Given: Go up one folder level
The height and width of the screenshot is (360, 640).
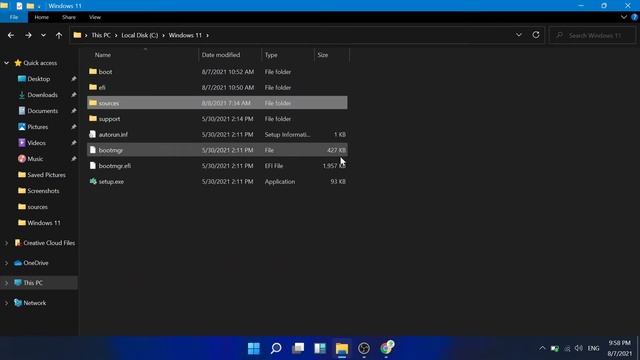Looking at the screenshot, I should coord(59,36).
